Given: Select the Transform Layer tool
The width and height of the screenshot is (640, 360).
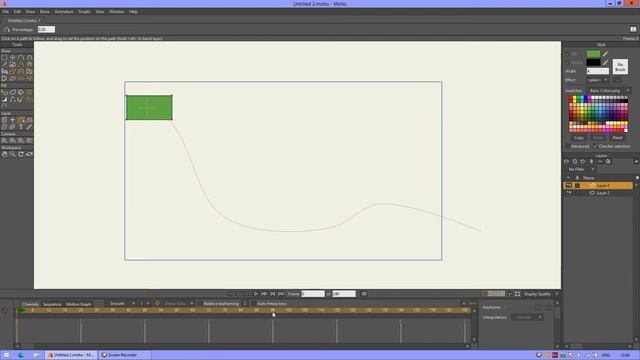Looking at the screenshot, I should 4,120.
